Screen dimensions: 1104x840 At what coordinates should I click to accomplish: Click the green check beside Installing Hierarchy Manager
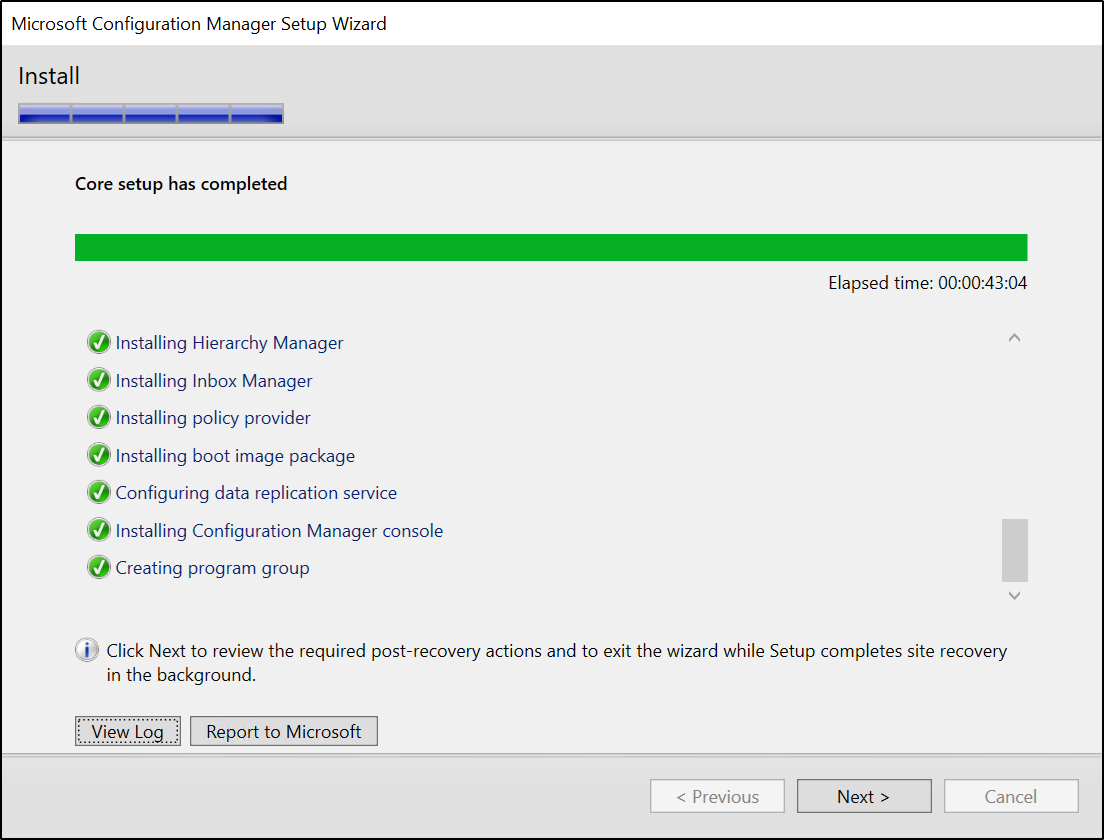tap(99, 342)
